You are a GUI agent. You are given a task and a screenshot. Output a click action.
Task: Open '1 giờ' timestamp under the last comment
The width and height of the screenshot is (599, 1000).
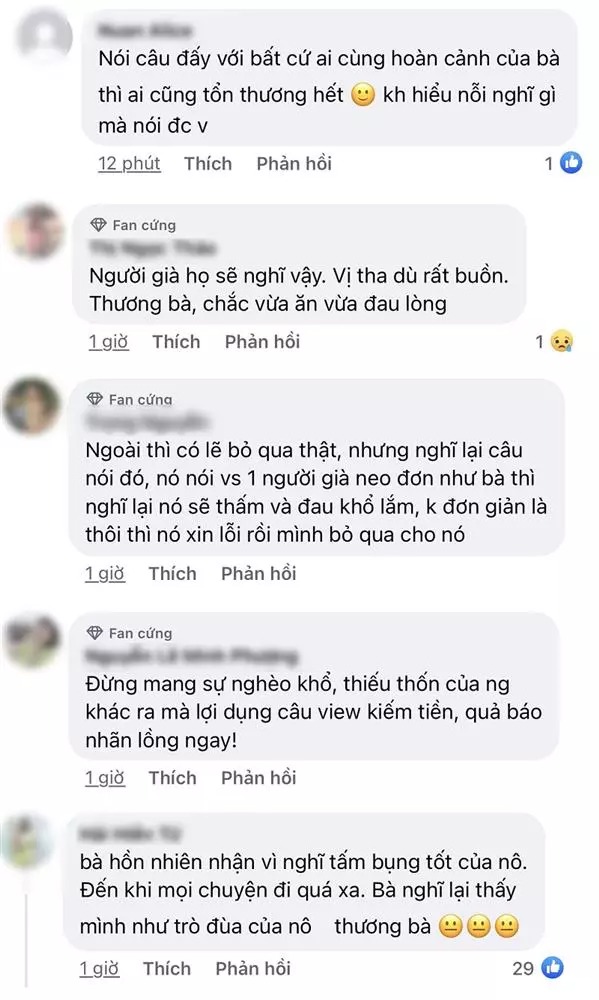click(99, 968)
